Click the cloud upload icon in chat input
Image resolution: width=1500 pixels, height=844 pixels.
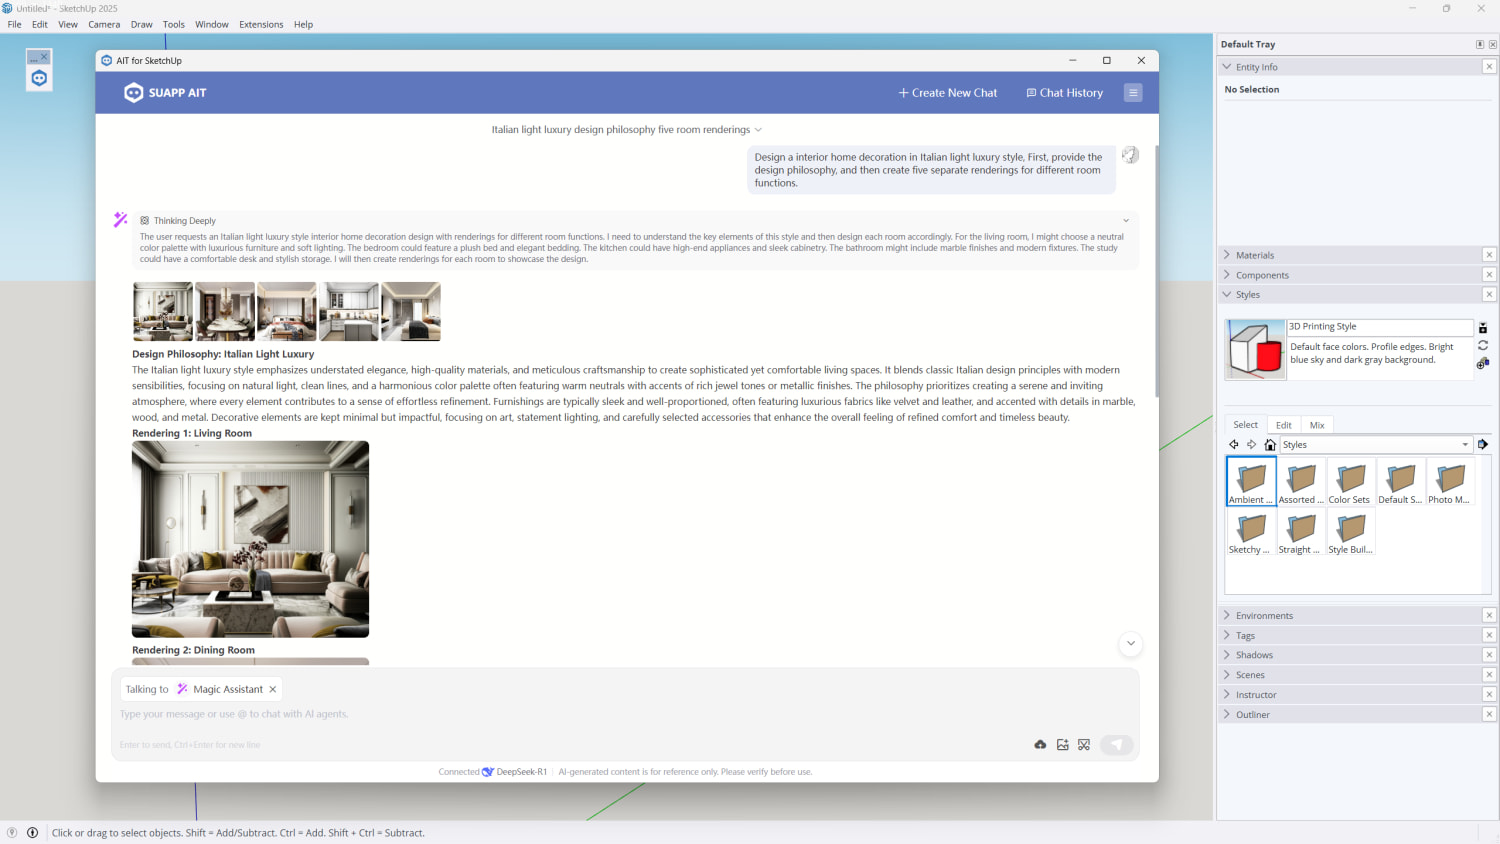tap(1040, 745)
